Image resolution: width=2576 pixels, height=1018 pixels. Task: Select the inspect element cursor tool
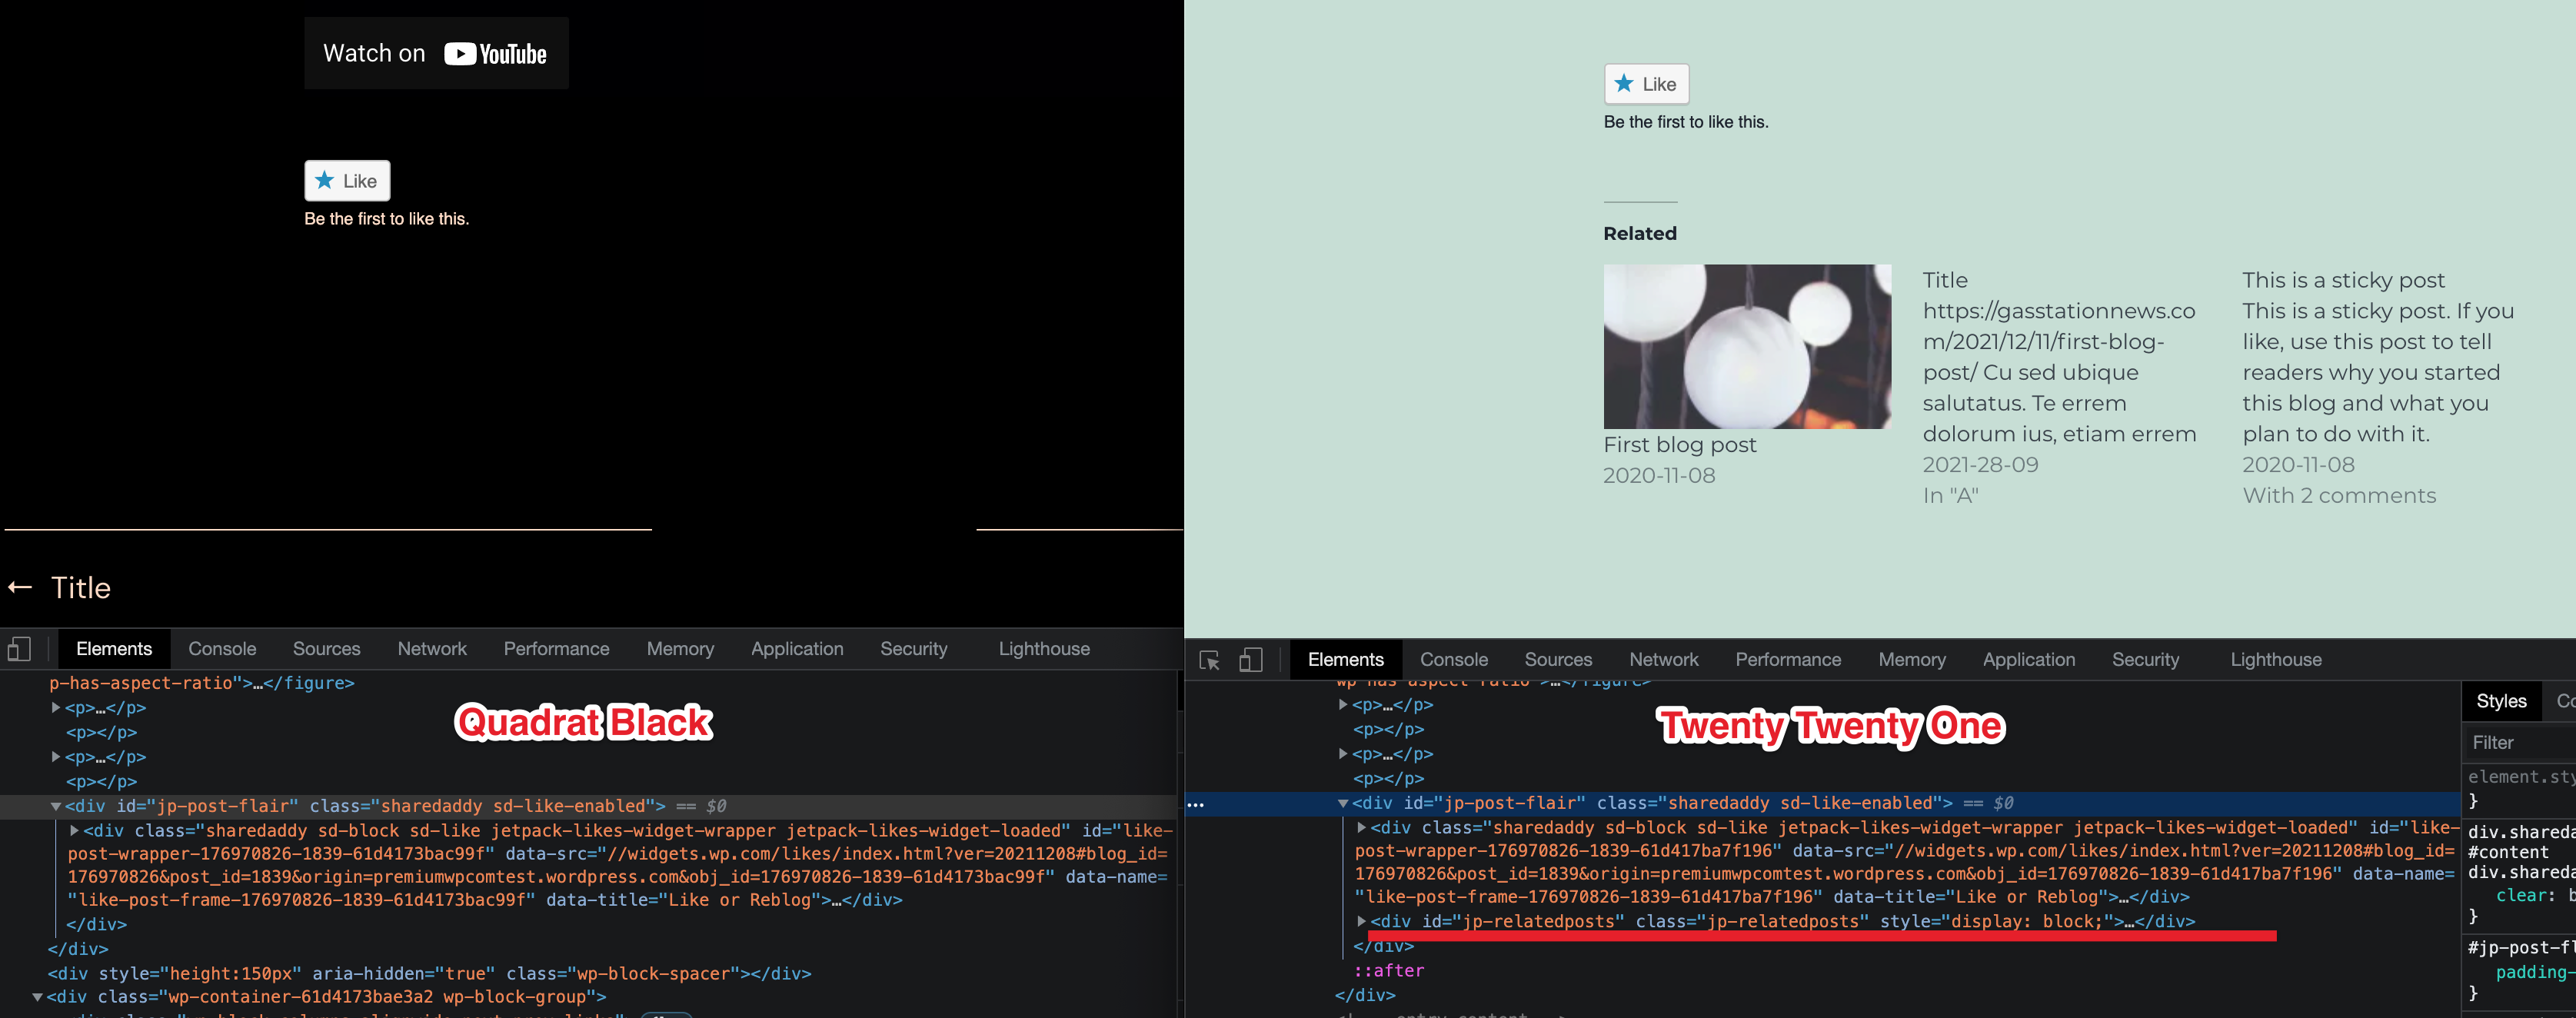[x=1210, y=660]
